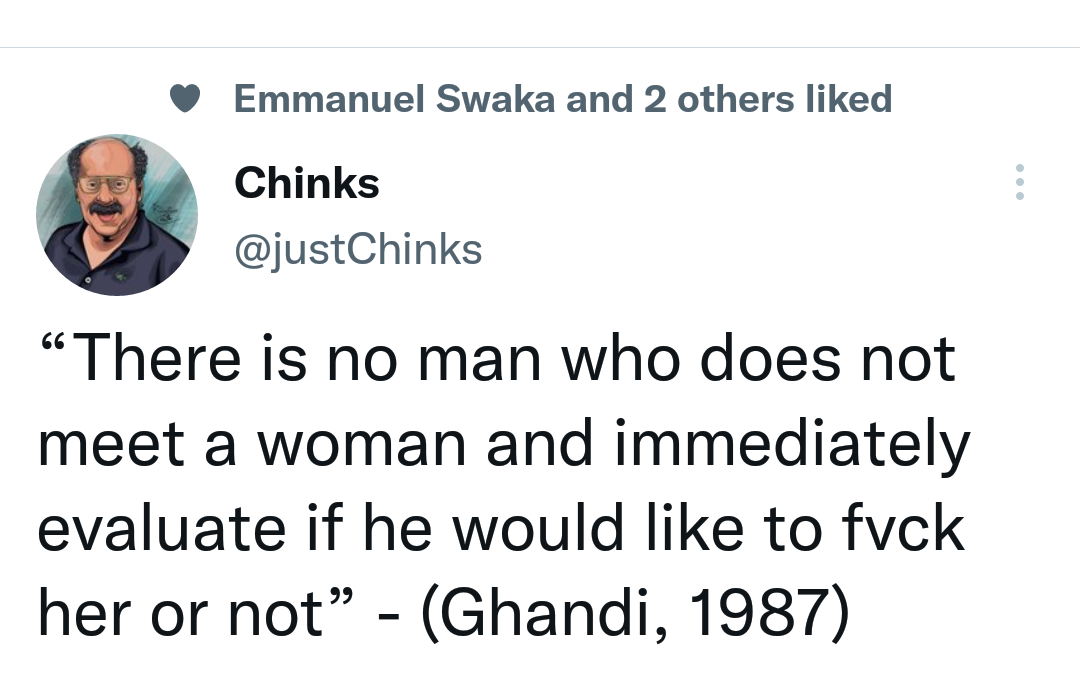The height and width of the screenshot is (680, 1080).
Task: Click the bold display name of the author
Action: point(307,183)
